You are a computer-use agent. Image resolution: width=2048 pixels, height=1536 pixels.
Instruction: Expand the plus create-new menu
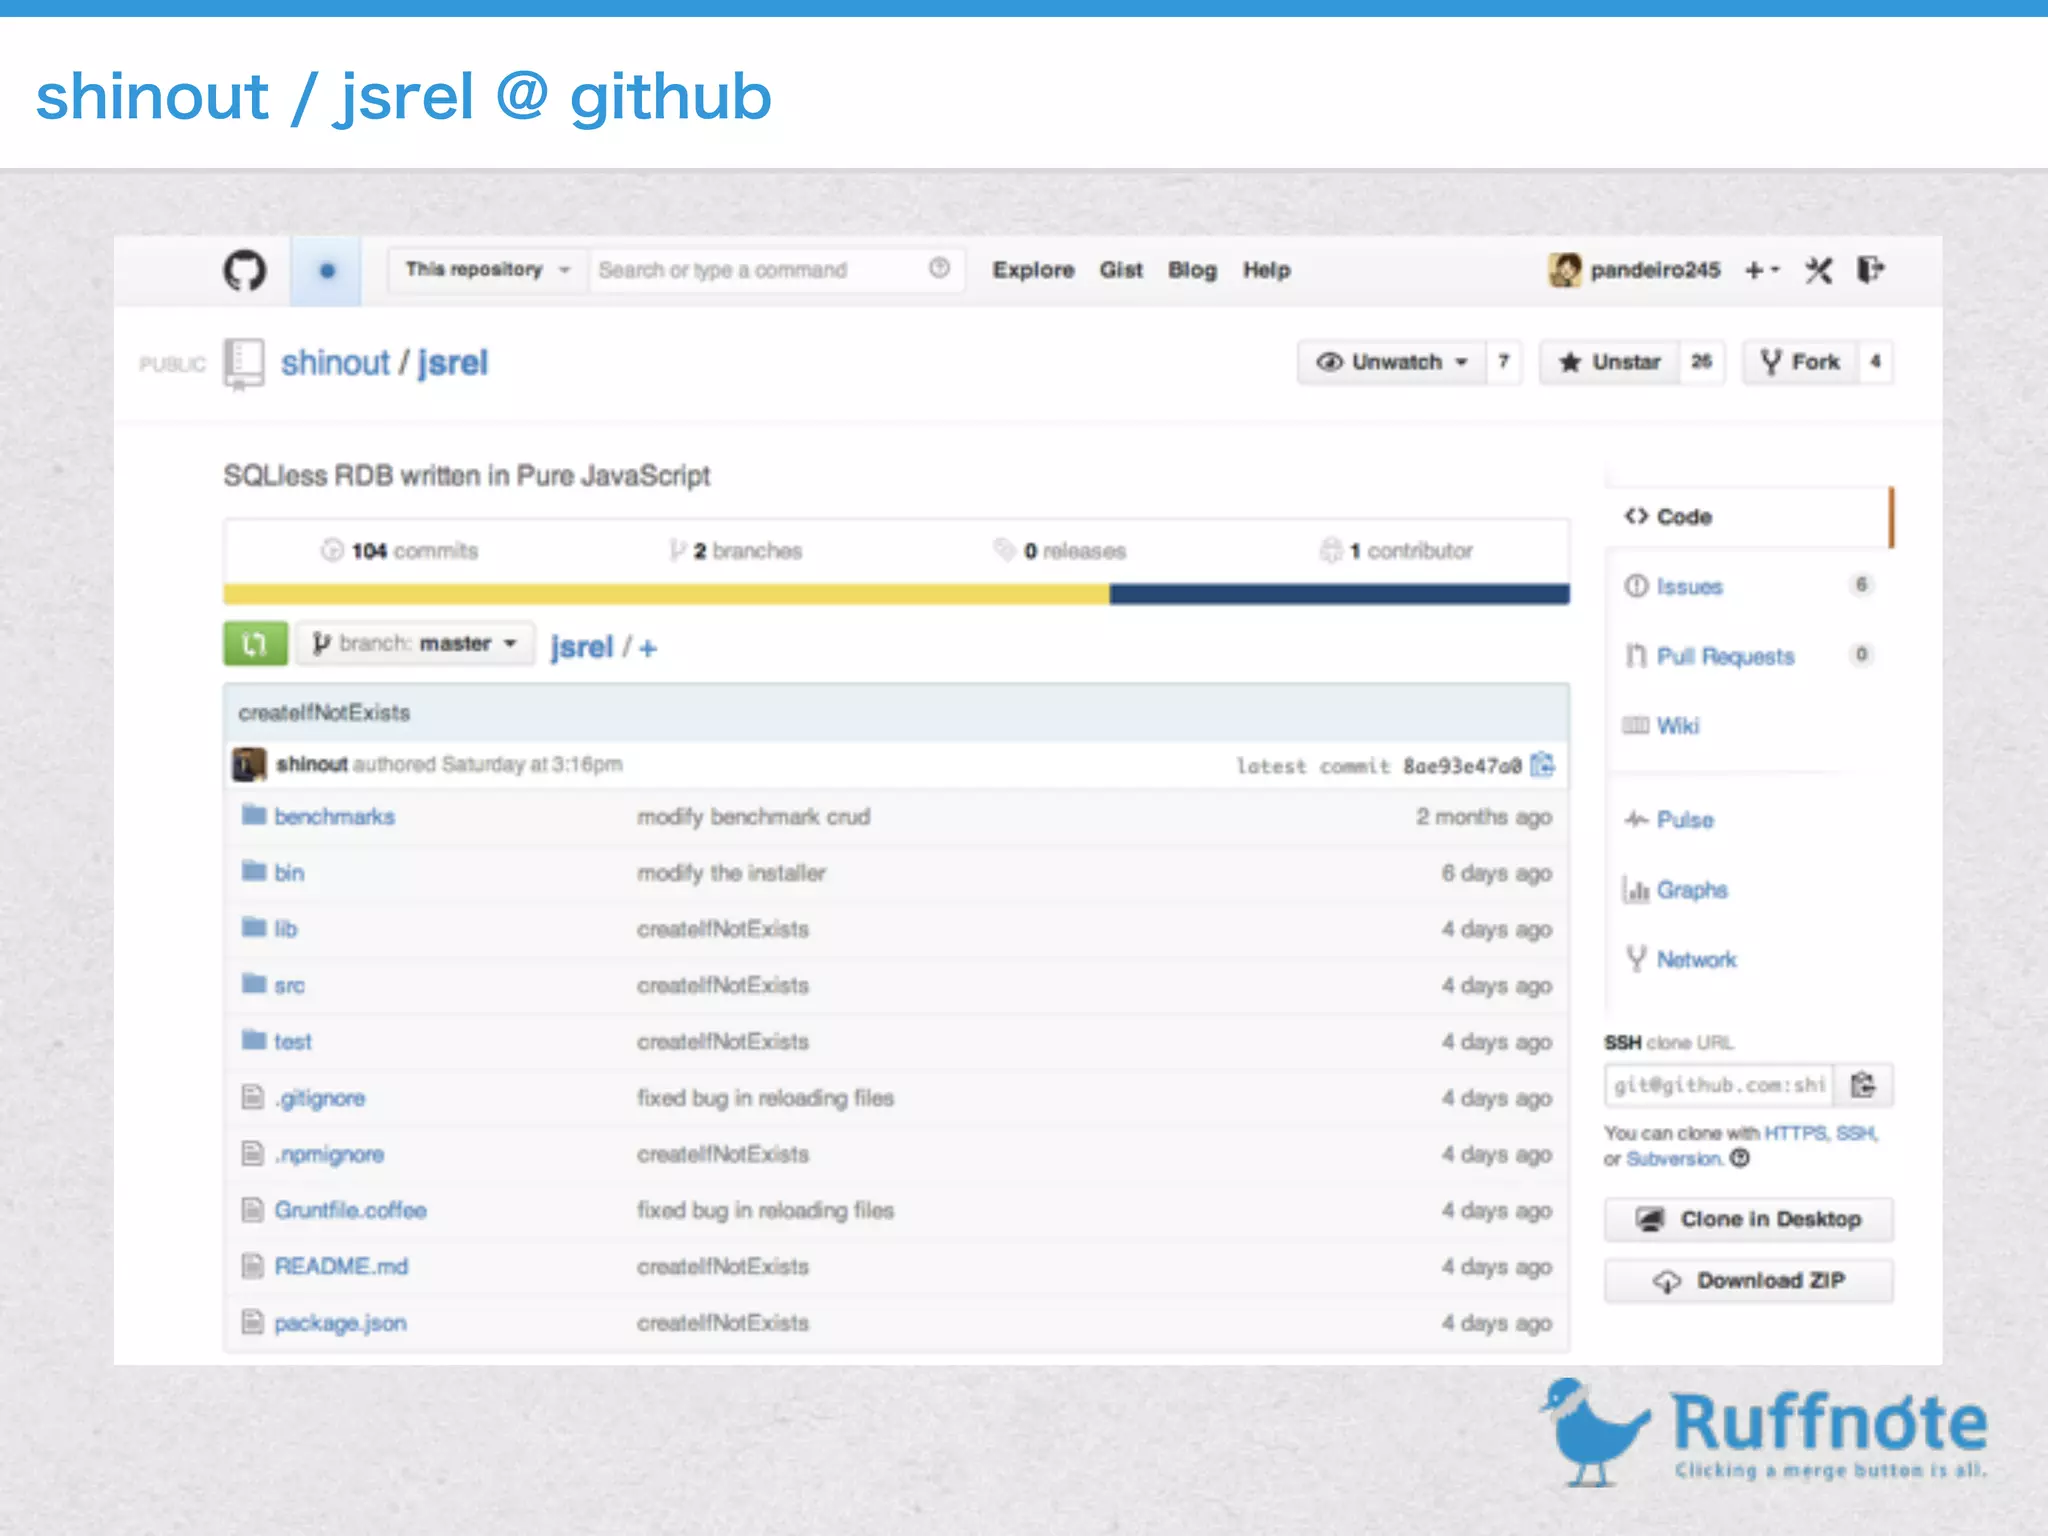[x=1762, y=270]
